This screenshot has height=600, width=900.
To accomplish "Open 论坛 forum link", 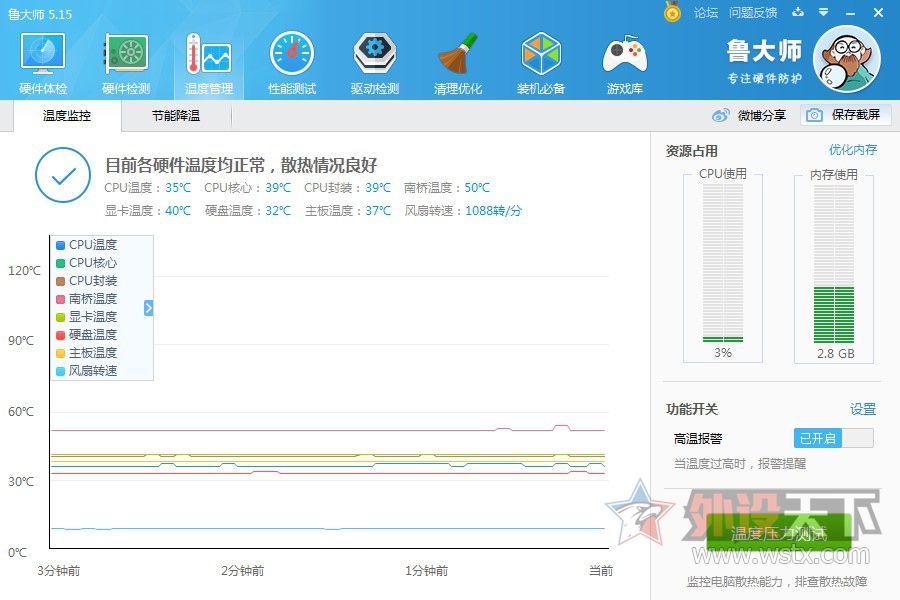I will pos(706,12).
